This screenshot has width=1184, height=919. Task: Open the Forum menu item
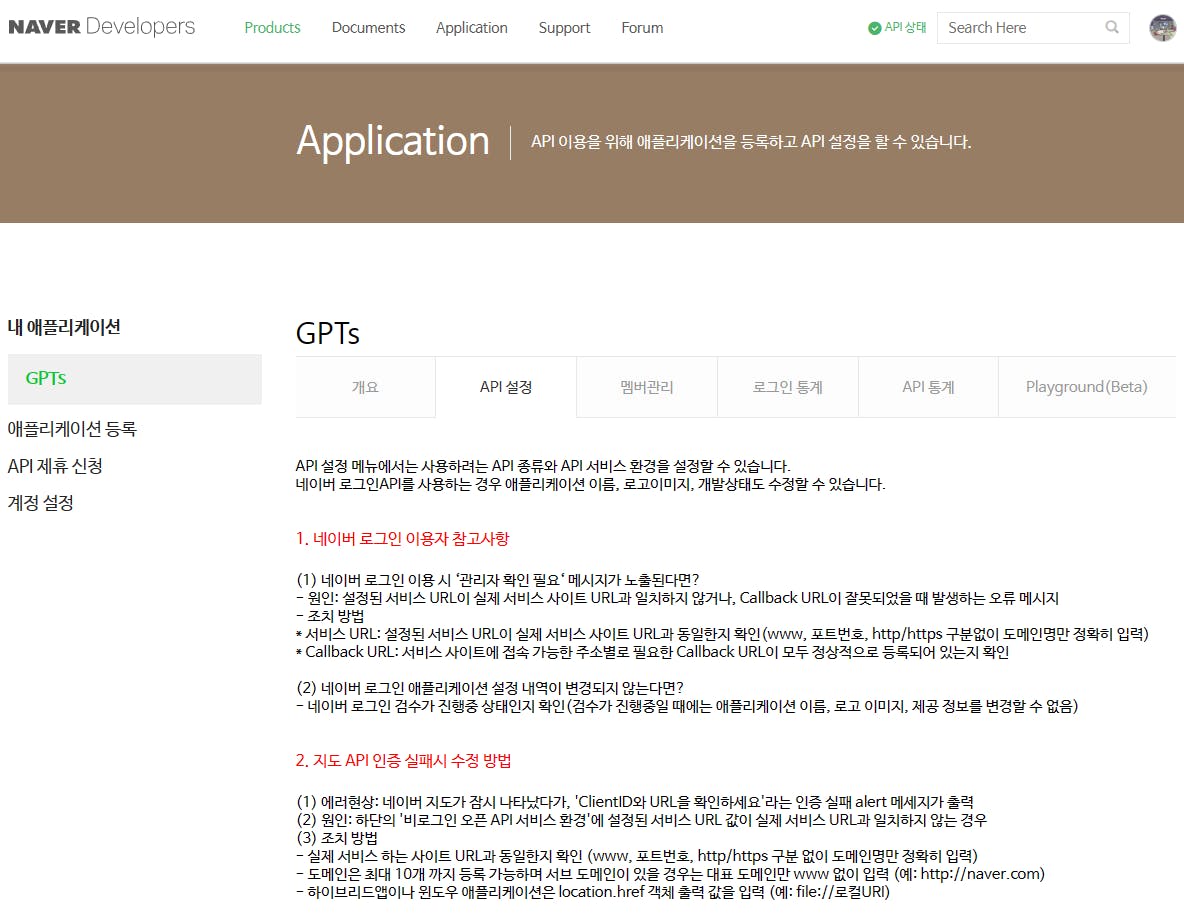point(643,28)
